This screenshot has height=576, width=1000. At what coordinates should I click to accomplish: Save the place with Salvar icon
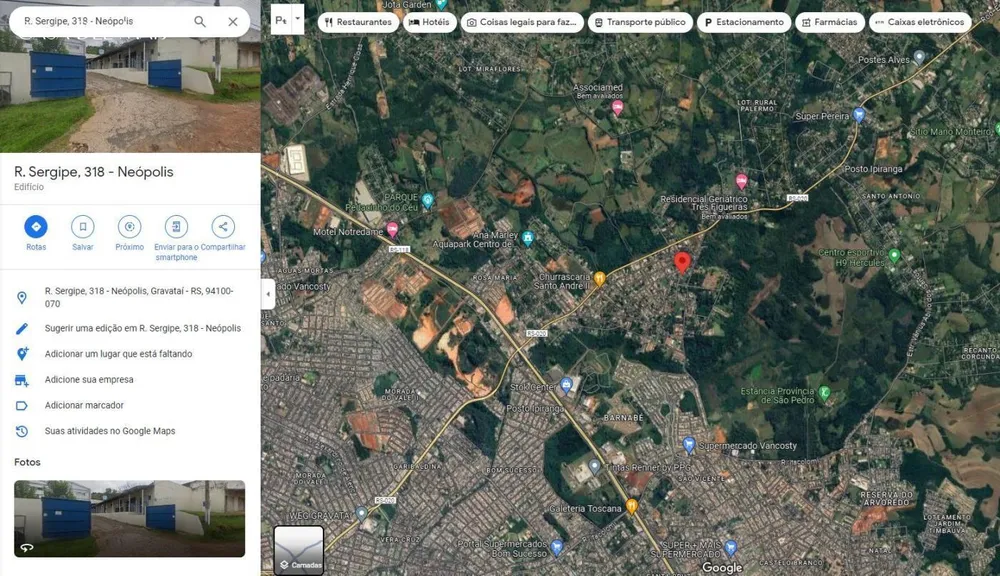pyautogui.click(x=82, y=226)
